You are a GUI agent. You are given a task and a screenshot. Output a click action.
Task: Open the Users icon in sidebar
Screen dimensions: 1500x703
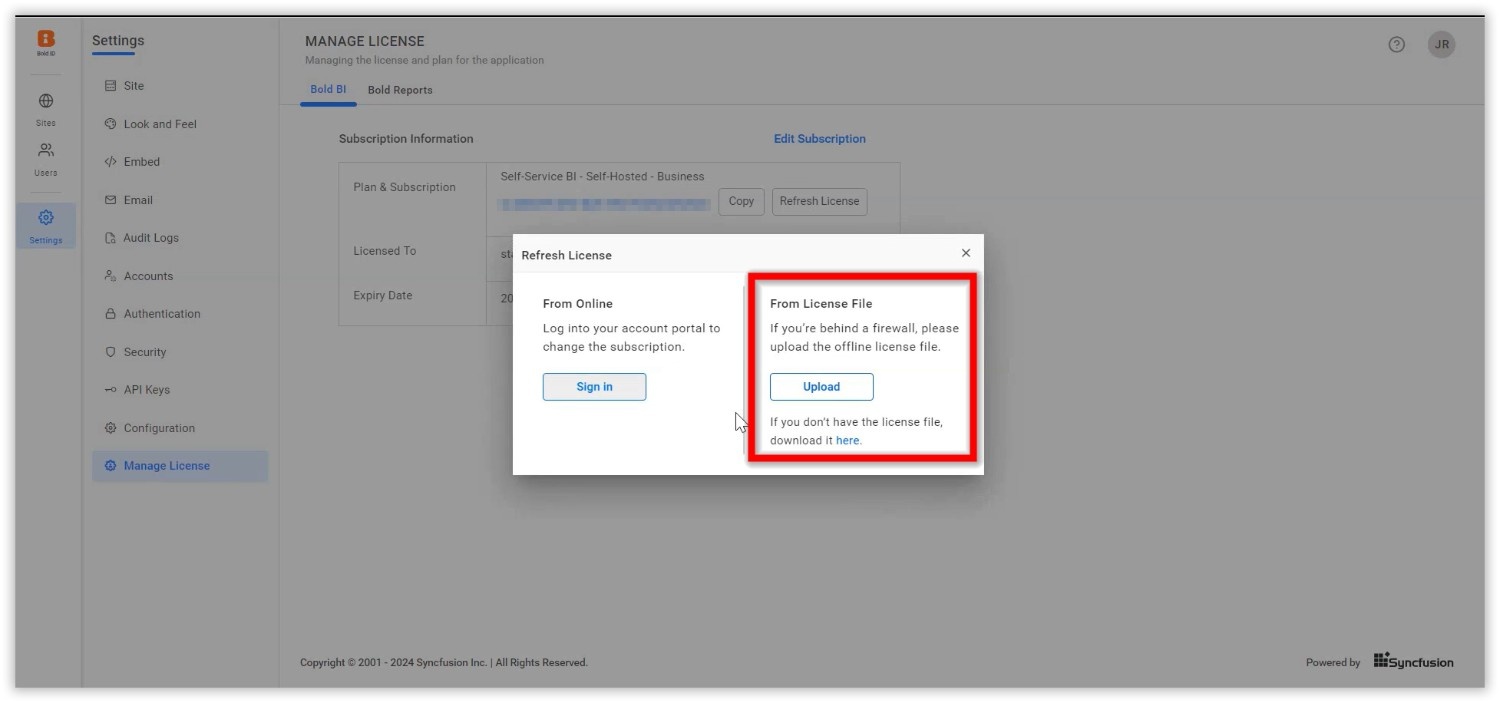[46, 151]
